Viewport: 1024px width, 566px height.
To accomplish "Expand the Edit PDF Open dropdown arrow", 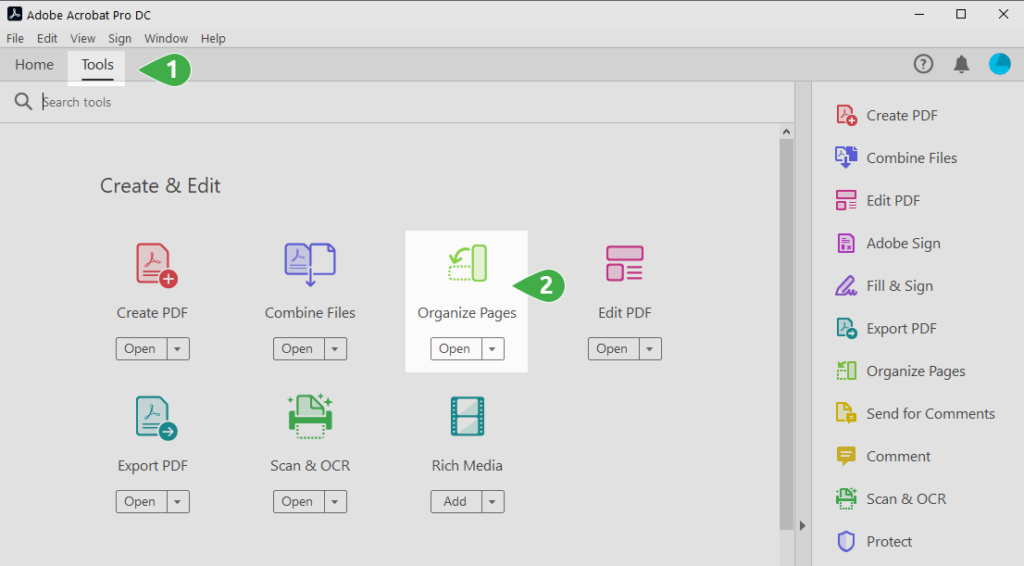I will point(650,349).
